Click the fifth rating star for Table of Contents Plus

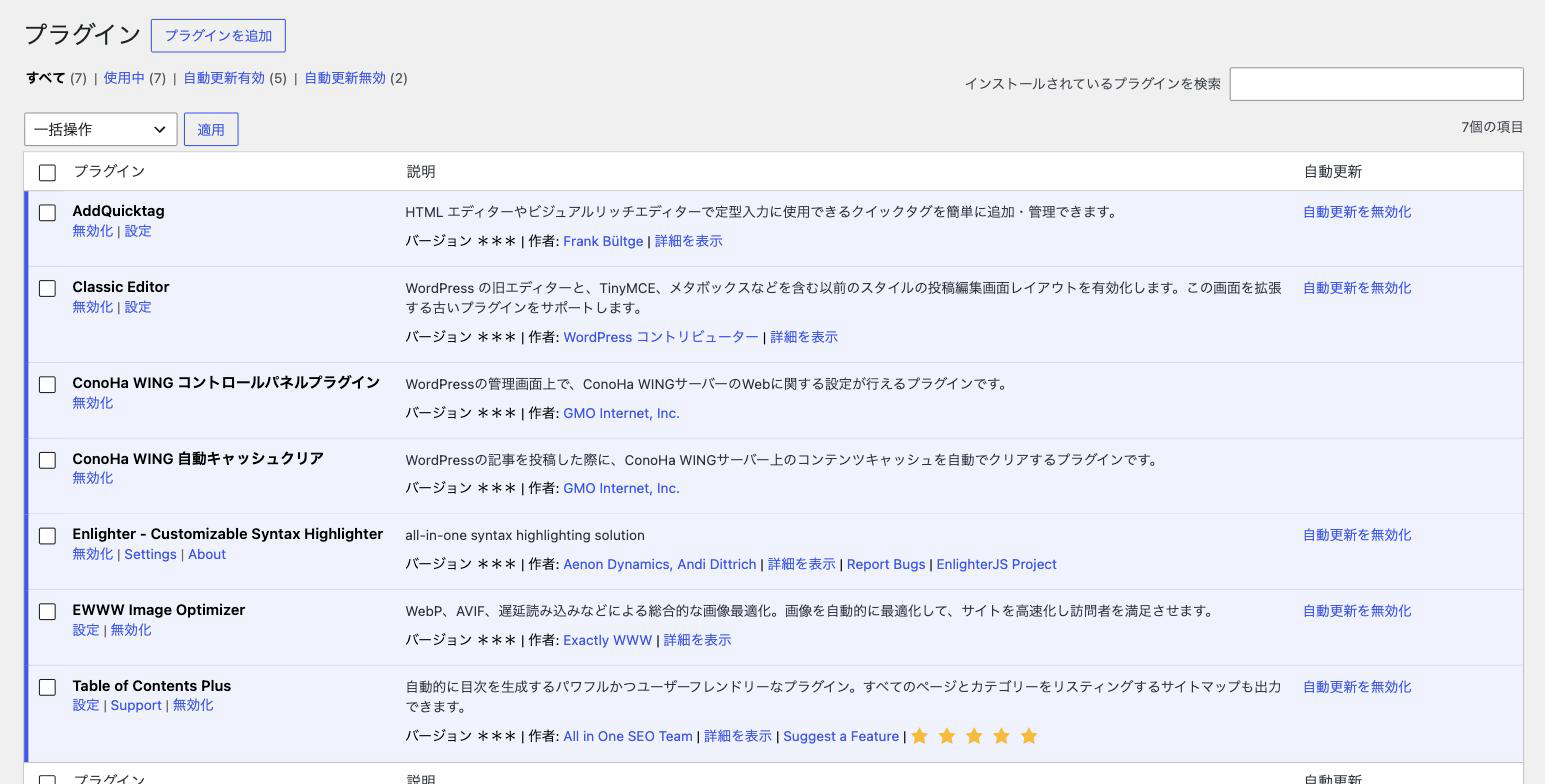1028,736
